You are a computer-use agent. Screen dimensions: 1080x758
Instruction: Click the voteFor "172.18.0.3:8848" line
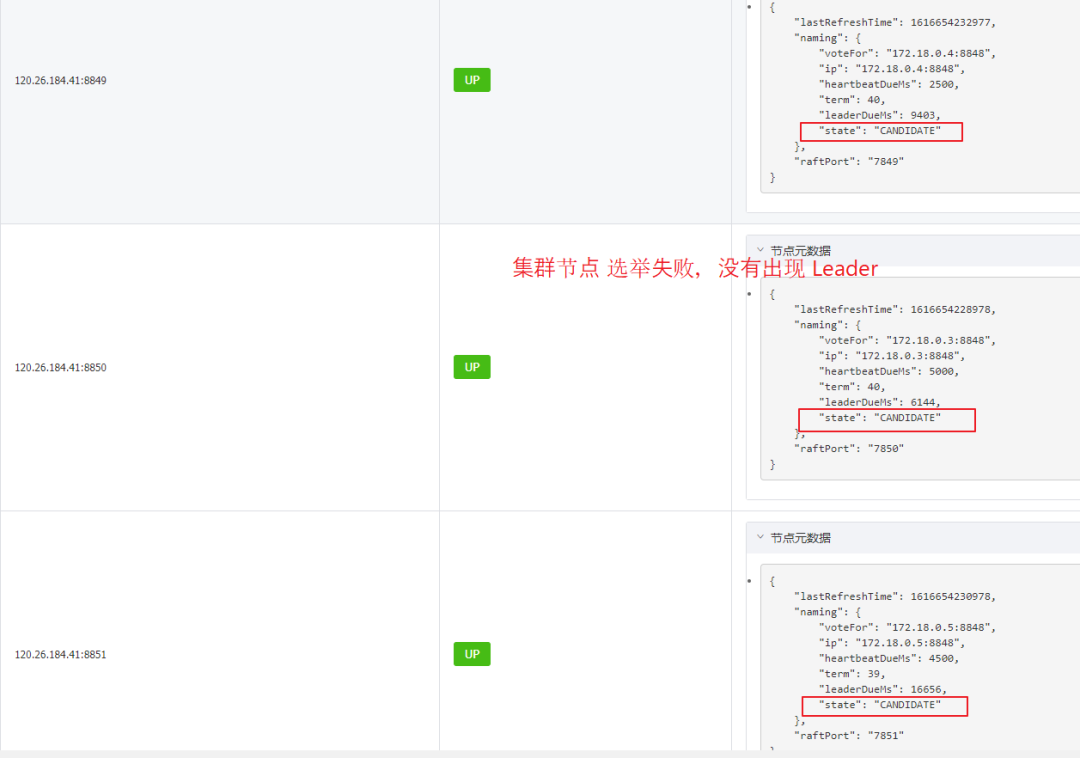pyautogui.click(x=907, y=341)
